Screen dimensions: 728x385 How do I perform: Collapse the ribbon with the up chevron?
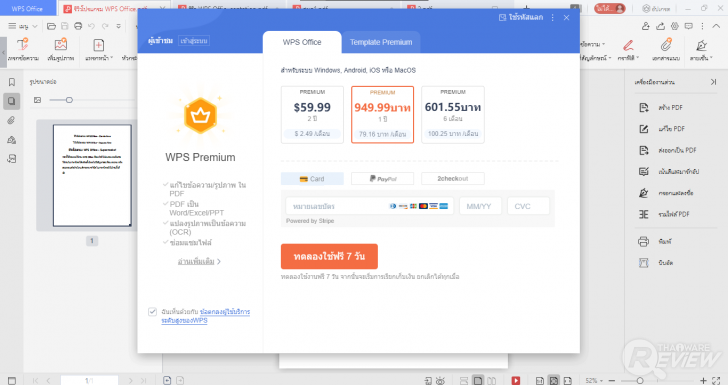(x=716, y=26)
